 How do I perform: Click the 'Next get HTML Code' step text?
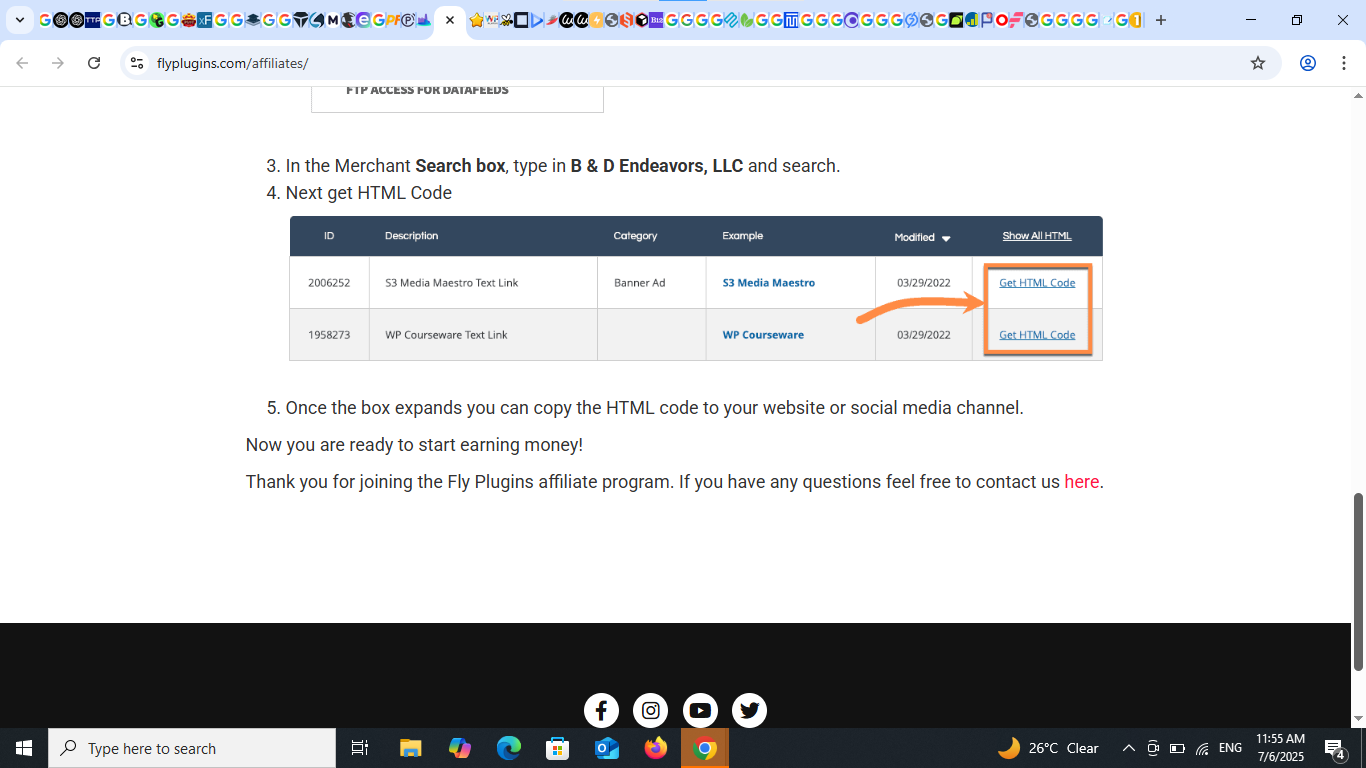[369, 193]
